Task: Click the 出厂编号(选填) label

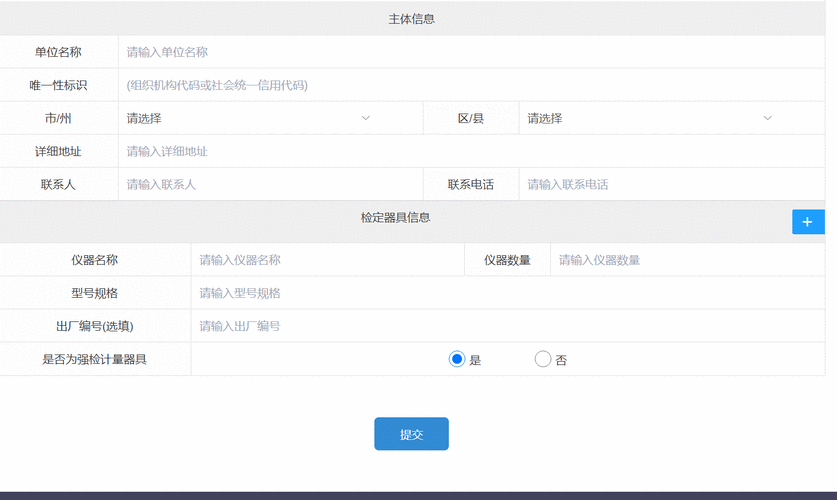Action: [x=94, y=326]
